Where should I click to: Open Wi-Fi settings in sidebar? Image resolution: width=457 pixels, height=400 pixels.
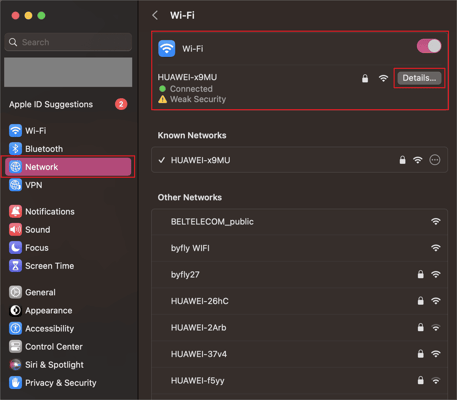(68, 131)
